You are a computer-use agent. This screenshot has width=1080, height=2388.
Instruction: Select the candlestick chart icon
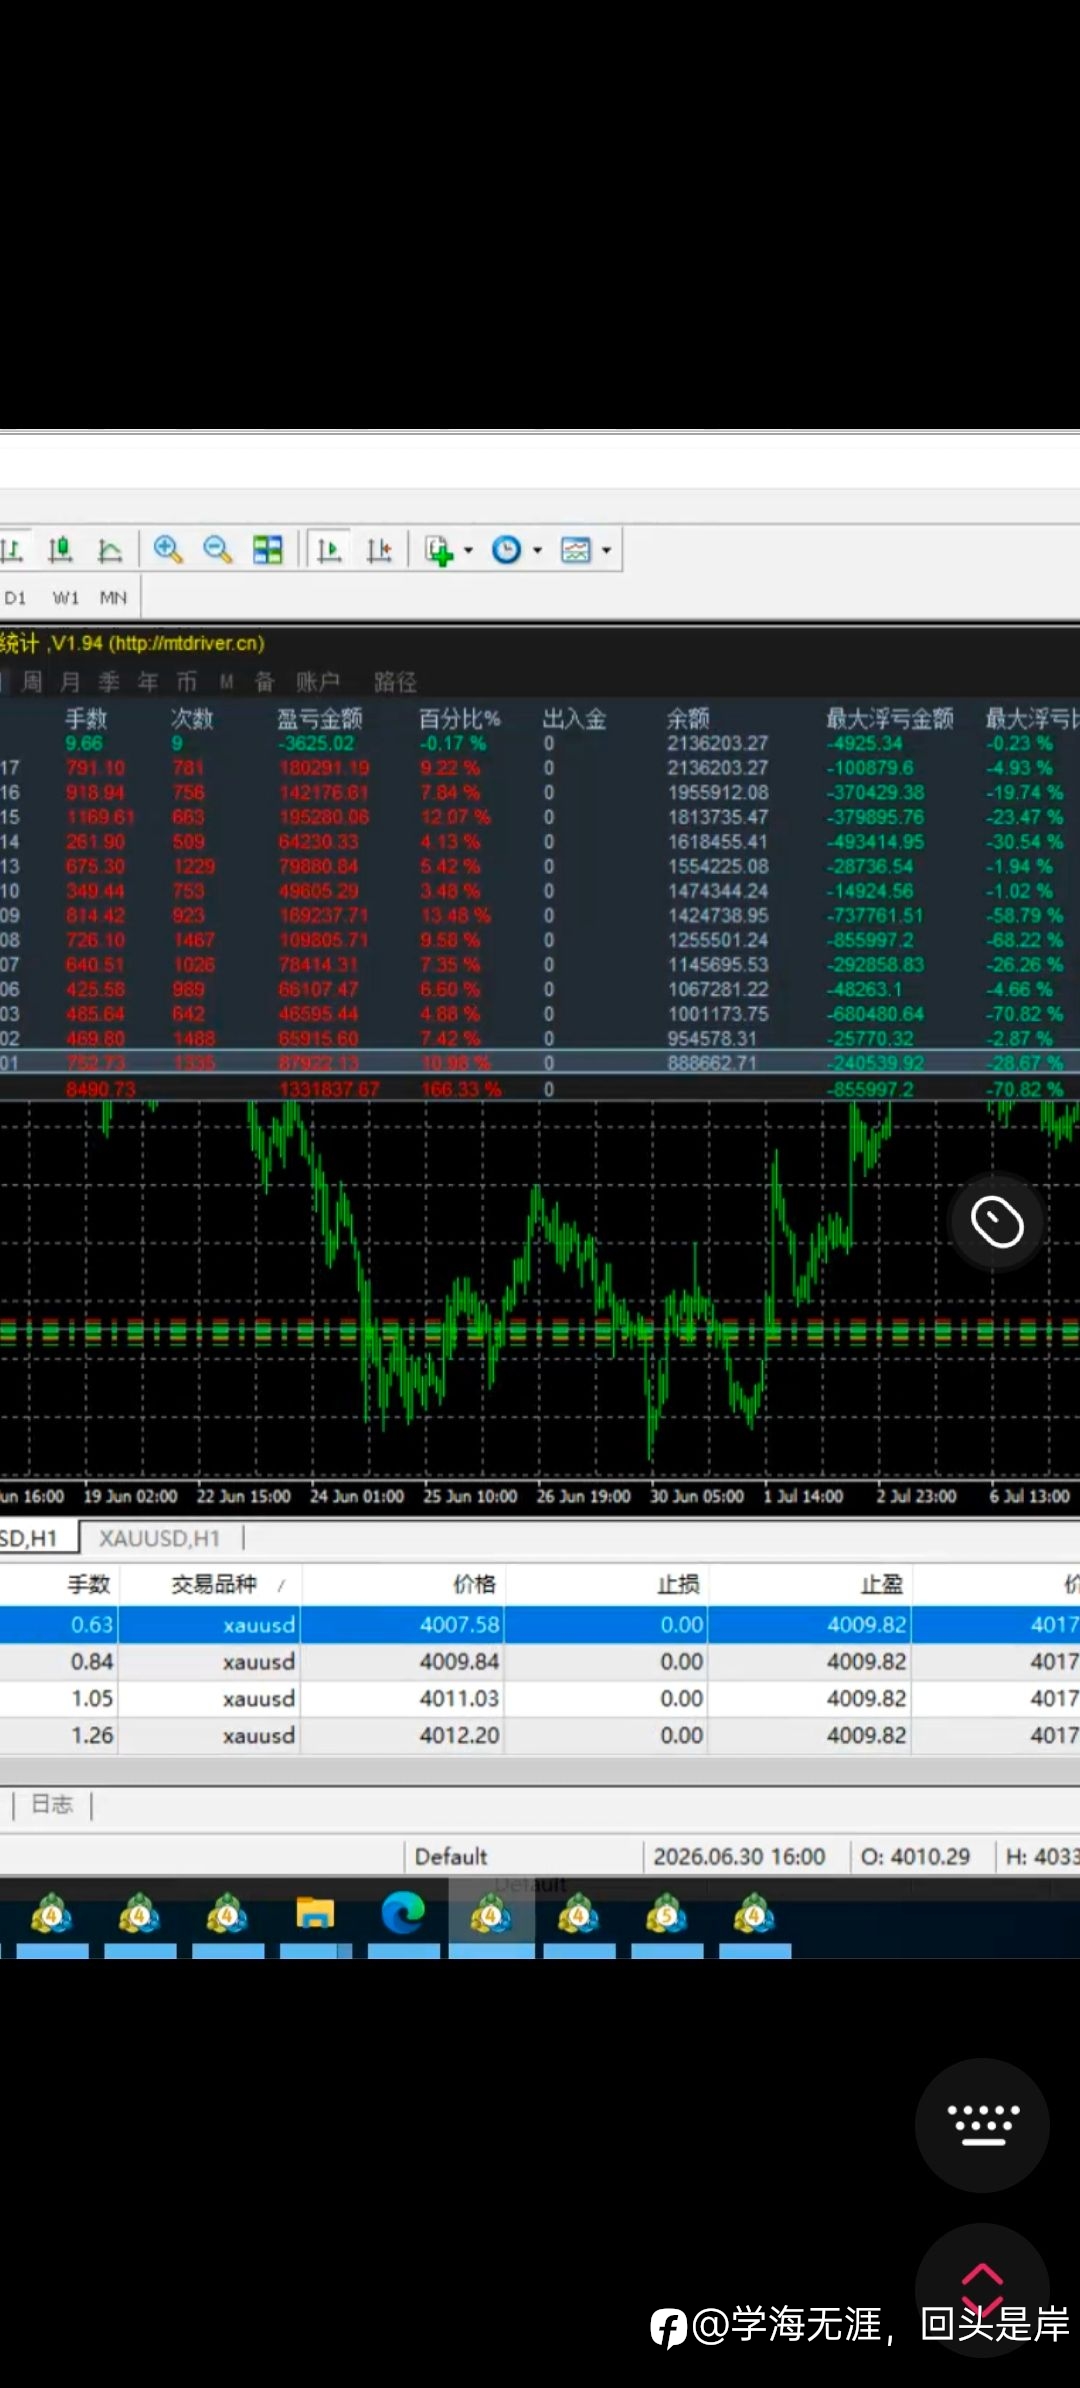60,550
